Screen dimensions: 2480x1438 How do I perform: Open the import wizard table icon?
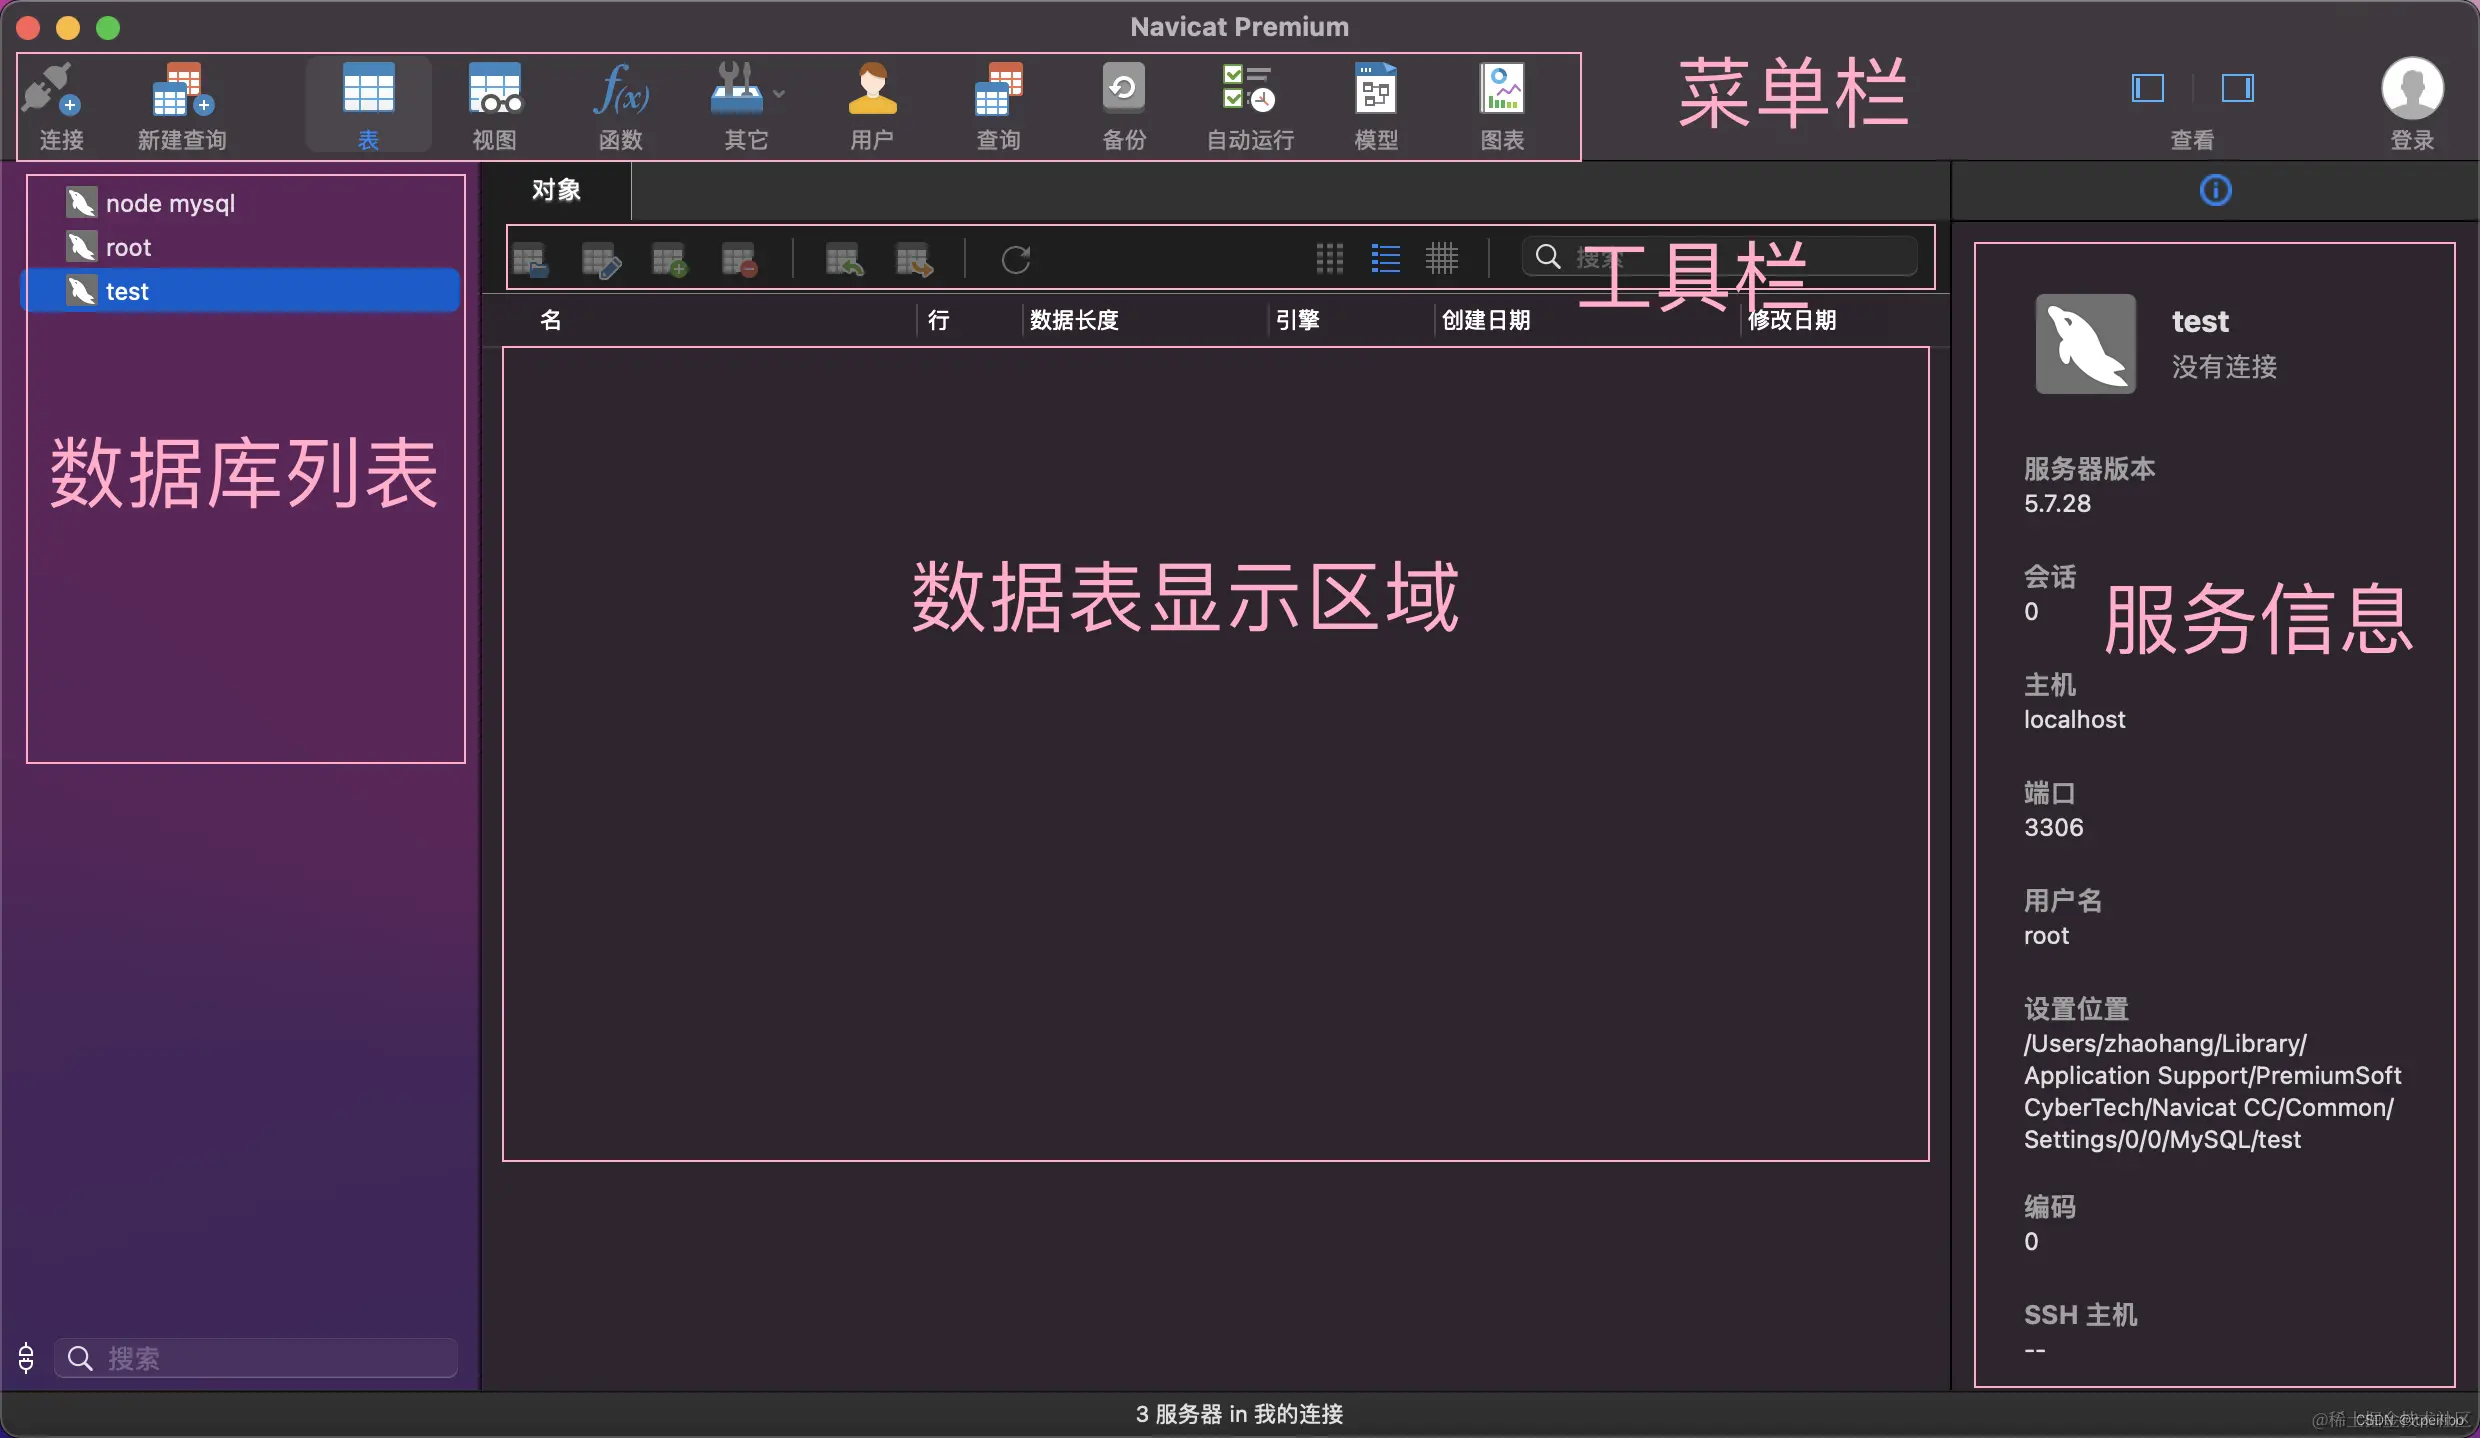pos(845,260)
